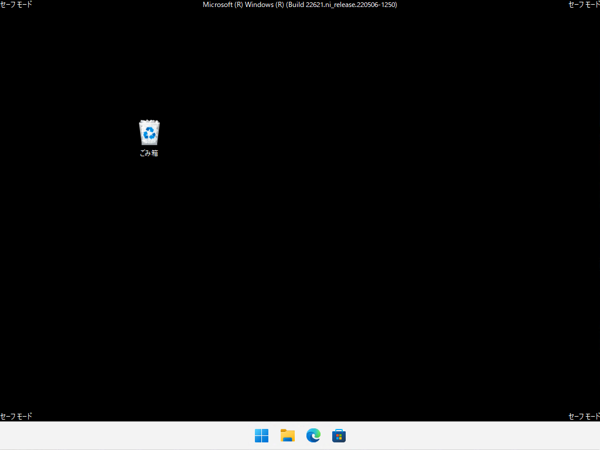
Task: Select the ごみ箱 Recycle Bin icon
Action: point(149,132)
